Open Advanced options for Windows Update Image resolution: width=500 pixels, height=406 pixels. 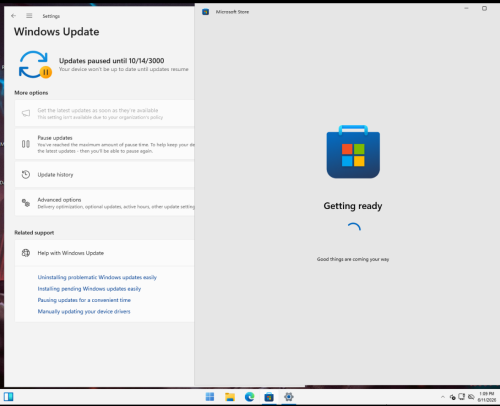105,203
